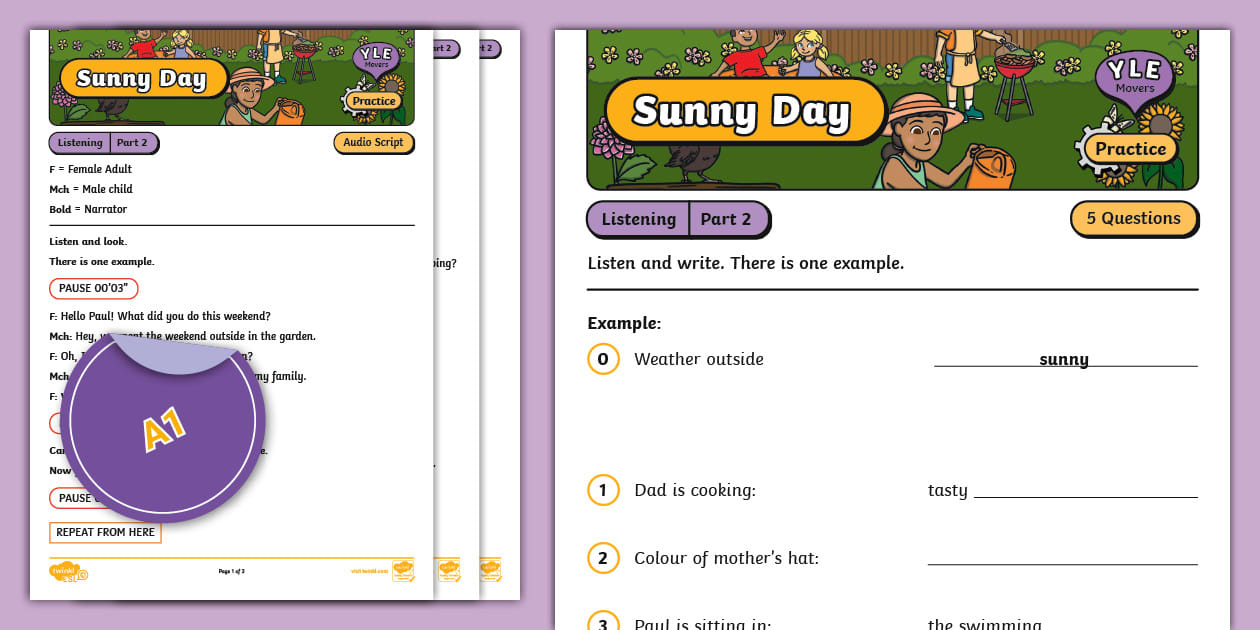This screenshot has width=1260, height=630.
Task: Click the Practice gear badge on right worksheet
Action: point(1128,149)
